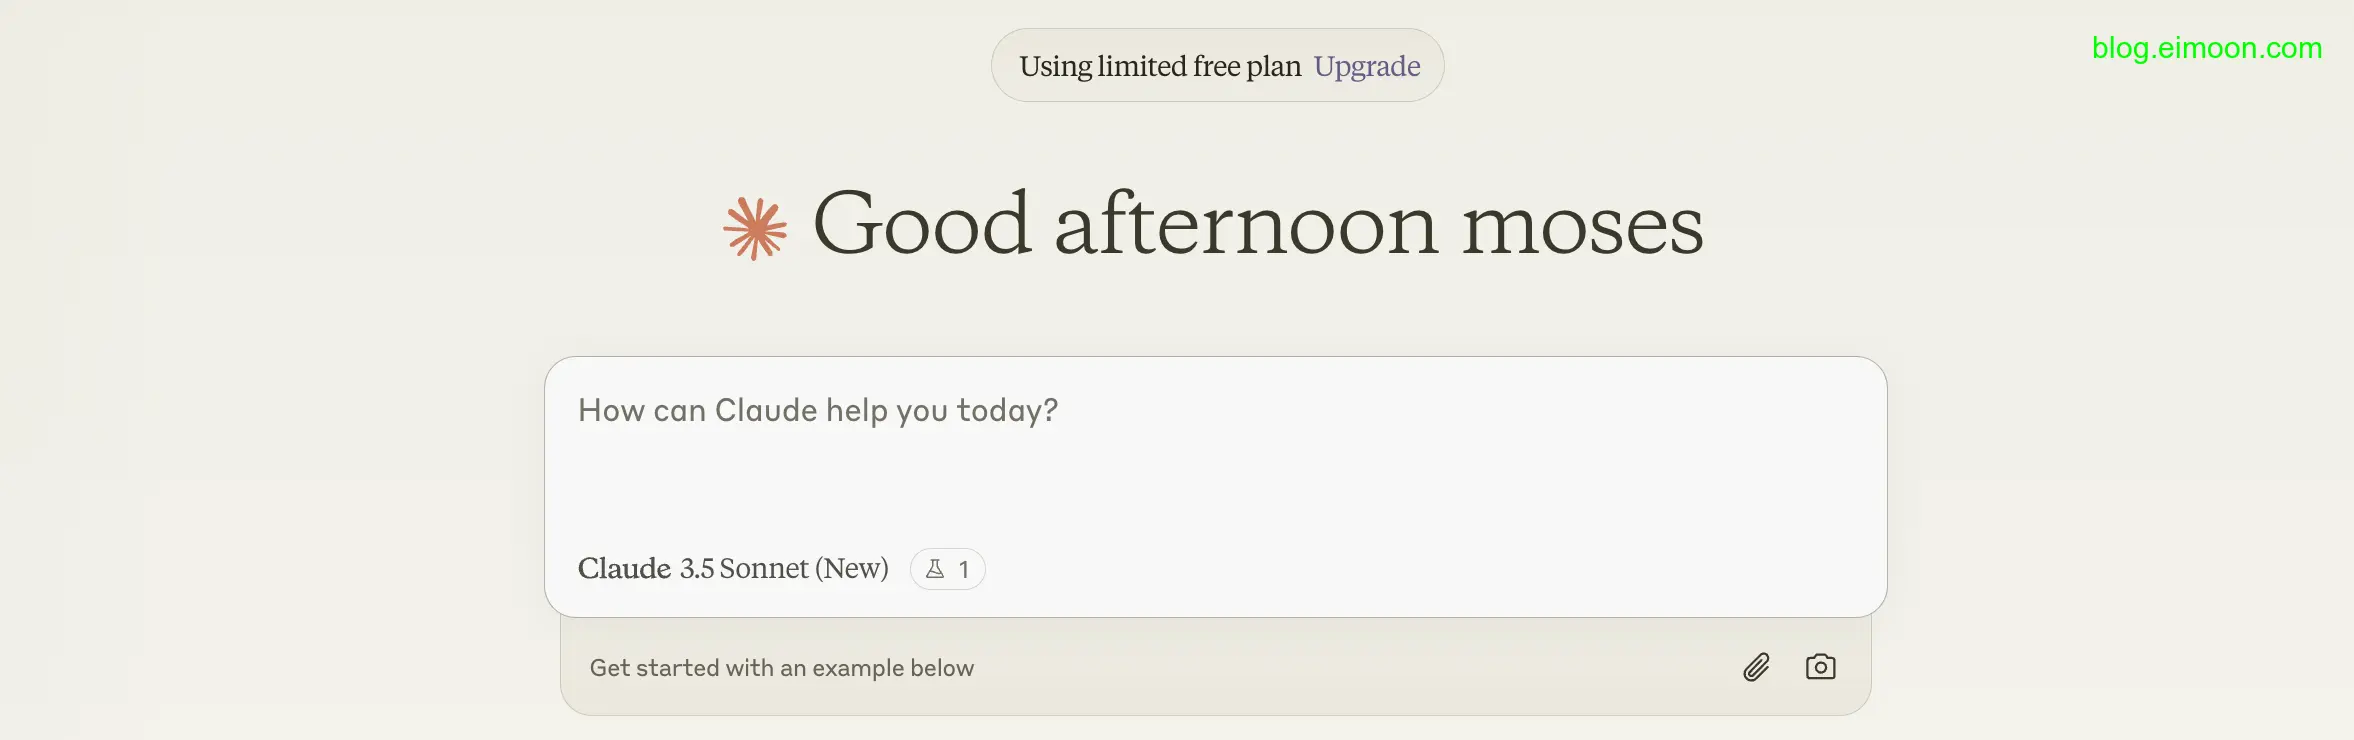
Task: Open experimental features via the flask badge
Action: [947, 569]
